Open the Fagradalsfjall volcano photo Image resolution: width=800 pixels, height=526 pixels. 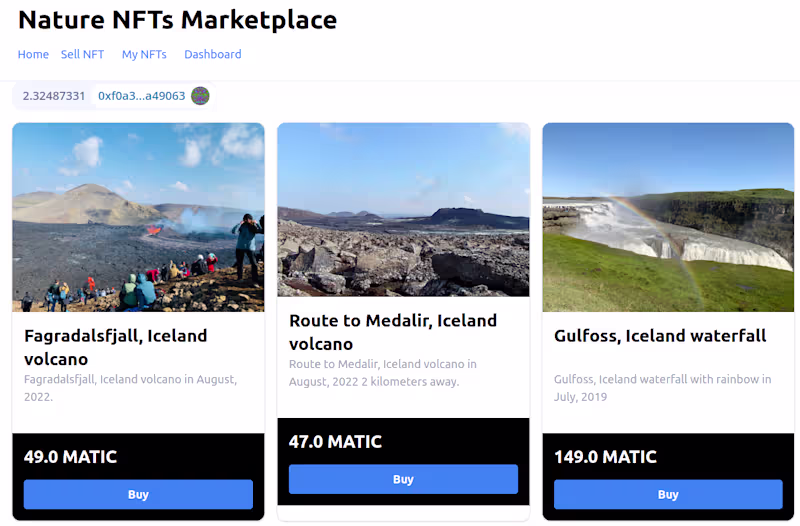138,217
